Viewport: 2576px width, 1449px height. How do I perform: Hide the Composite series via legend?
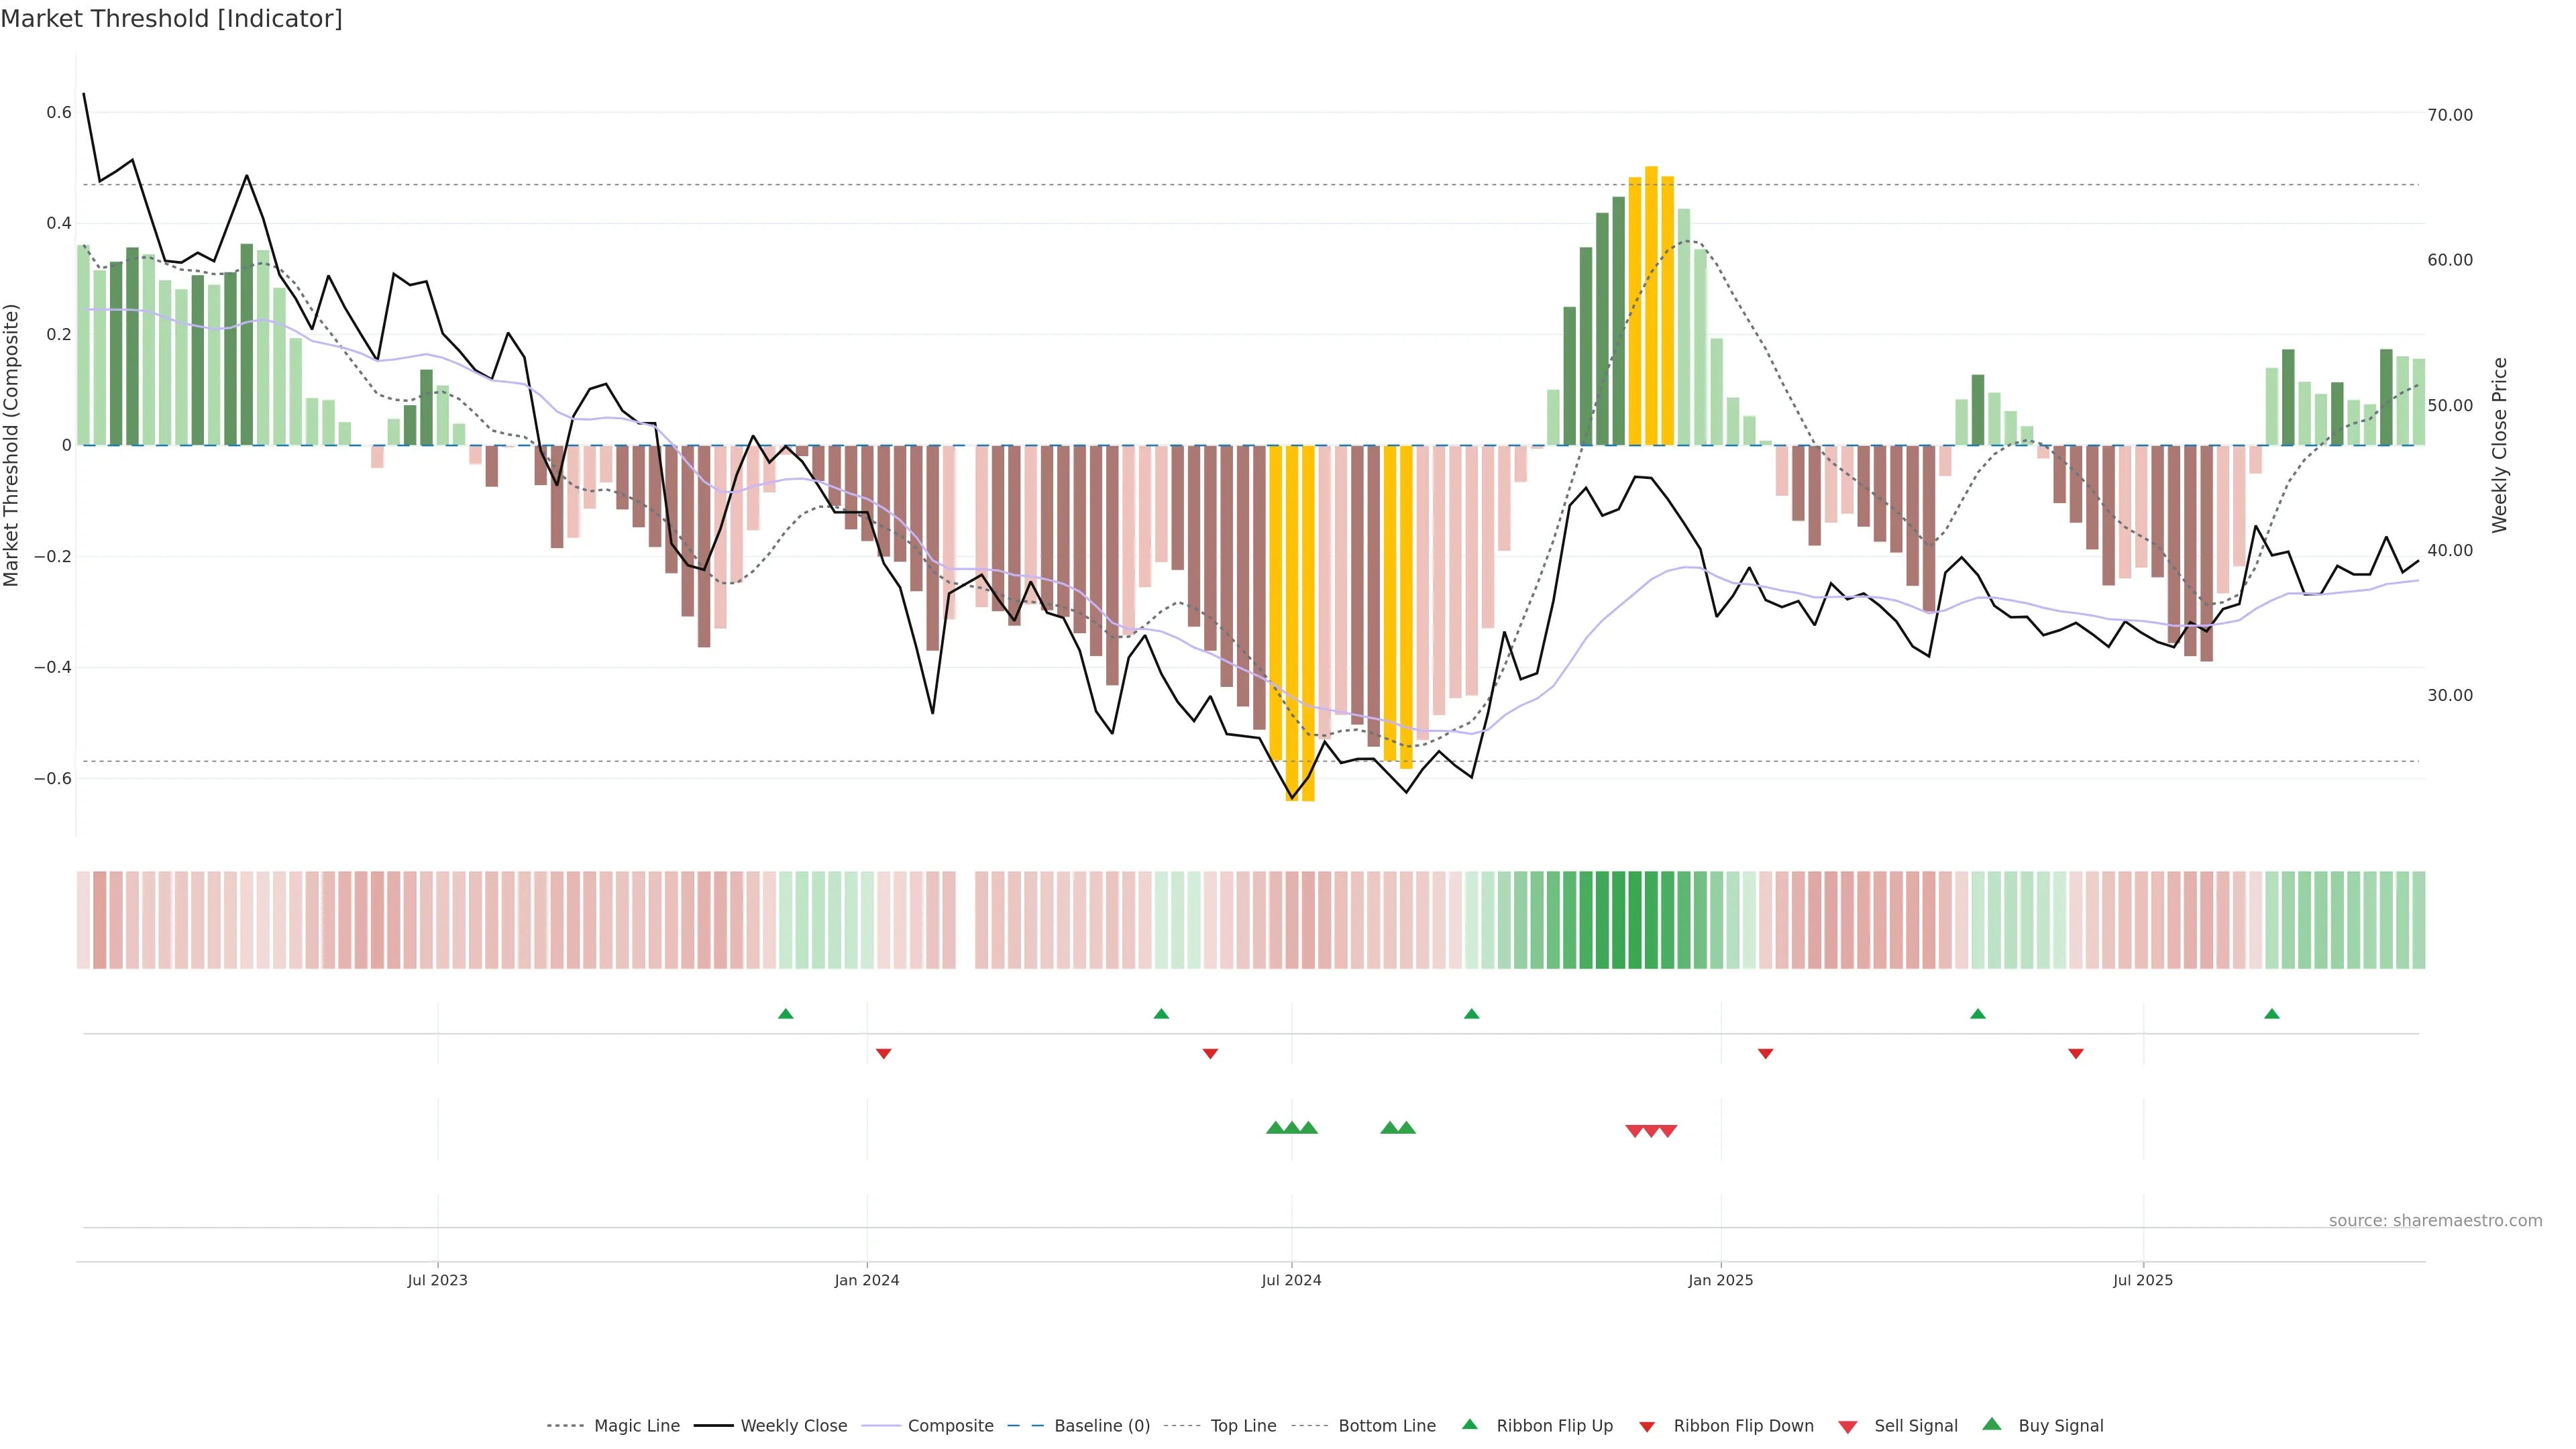coord(950,1426)
